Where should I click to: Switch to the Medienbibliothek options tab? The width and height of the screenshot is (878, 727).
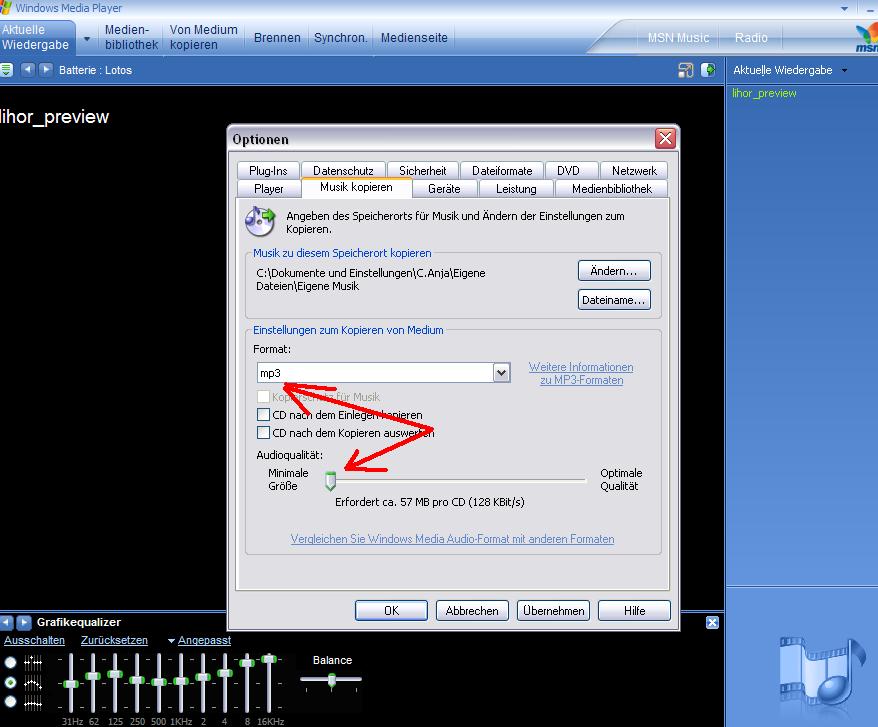[x=612, y=189]
